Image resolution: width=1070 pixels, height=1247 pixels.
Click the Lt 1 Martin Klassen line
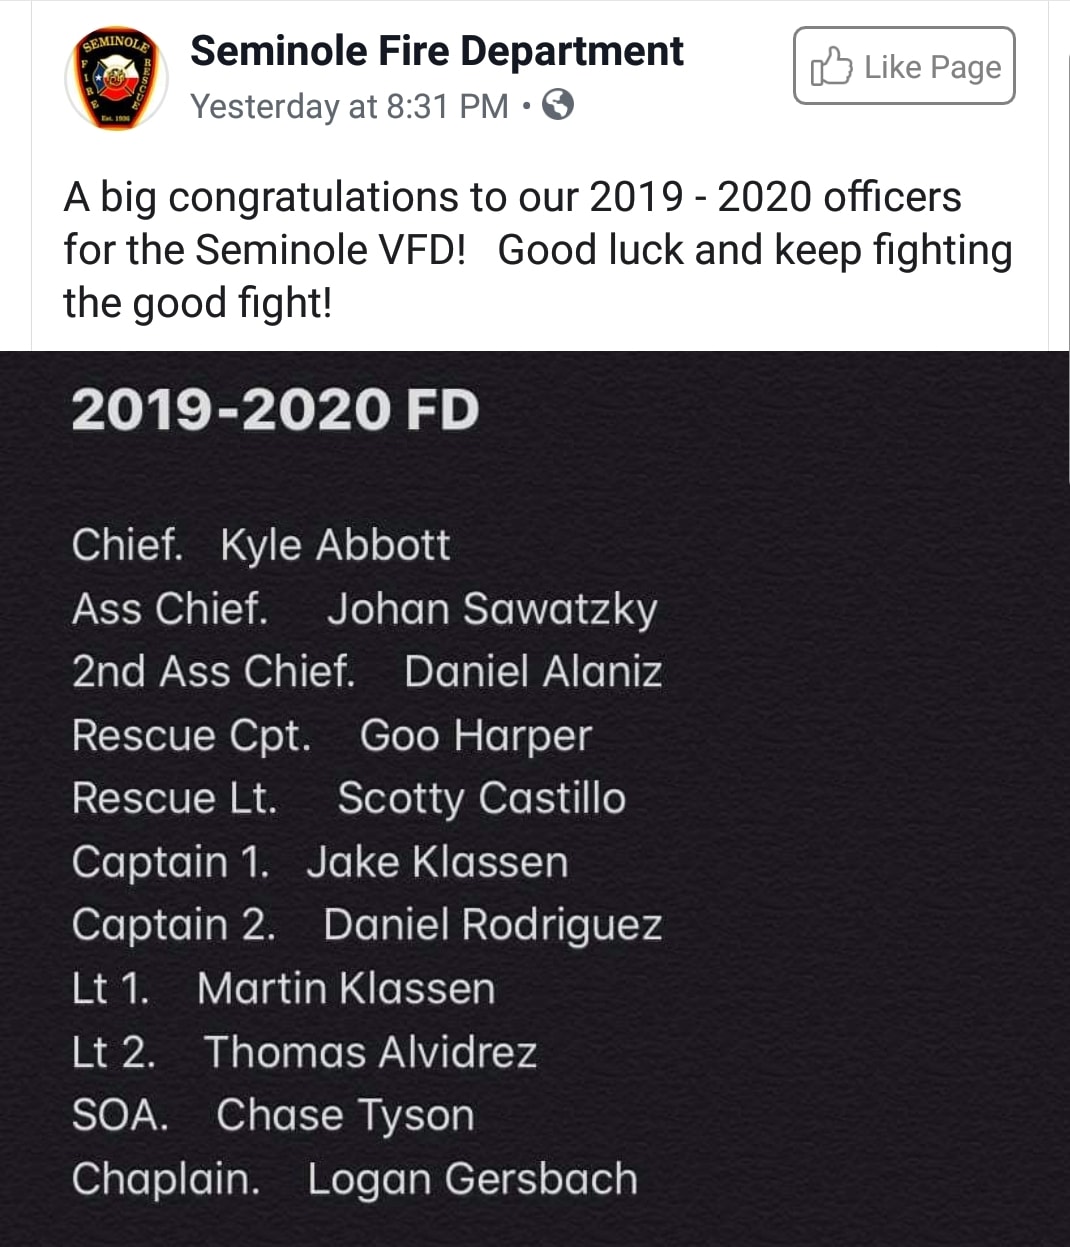pos(283,988)
